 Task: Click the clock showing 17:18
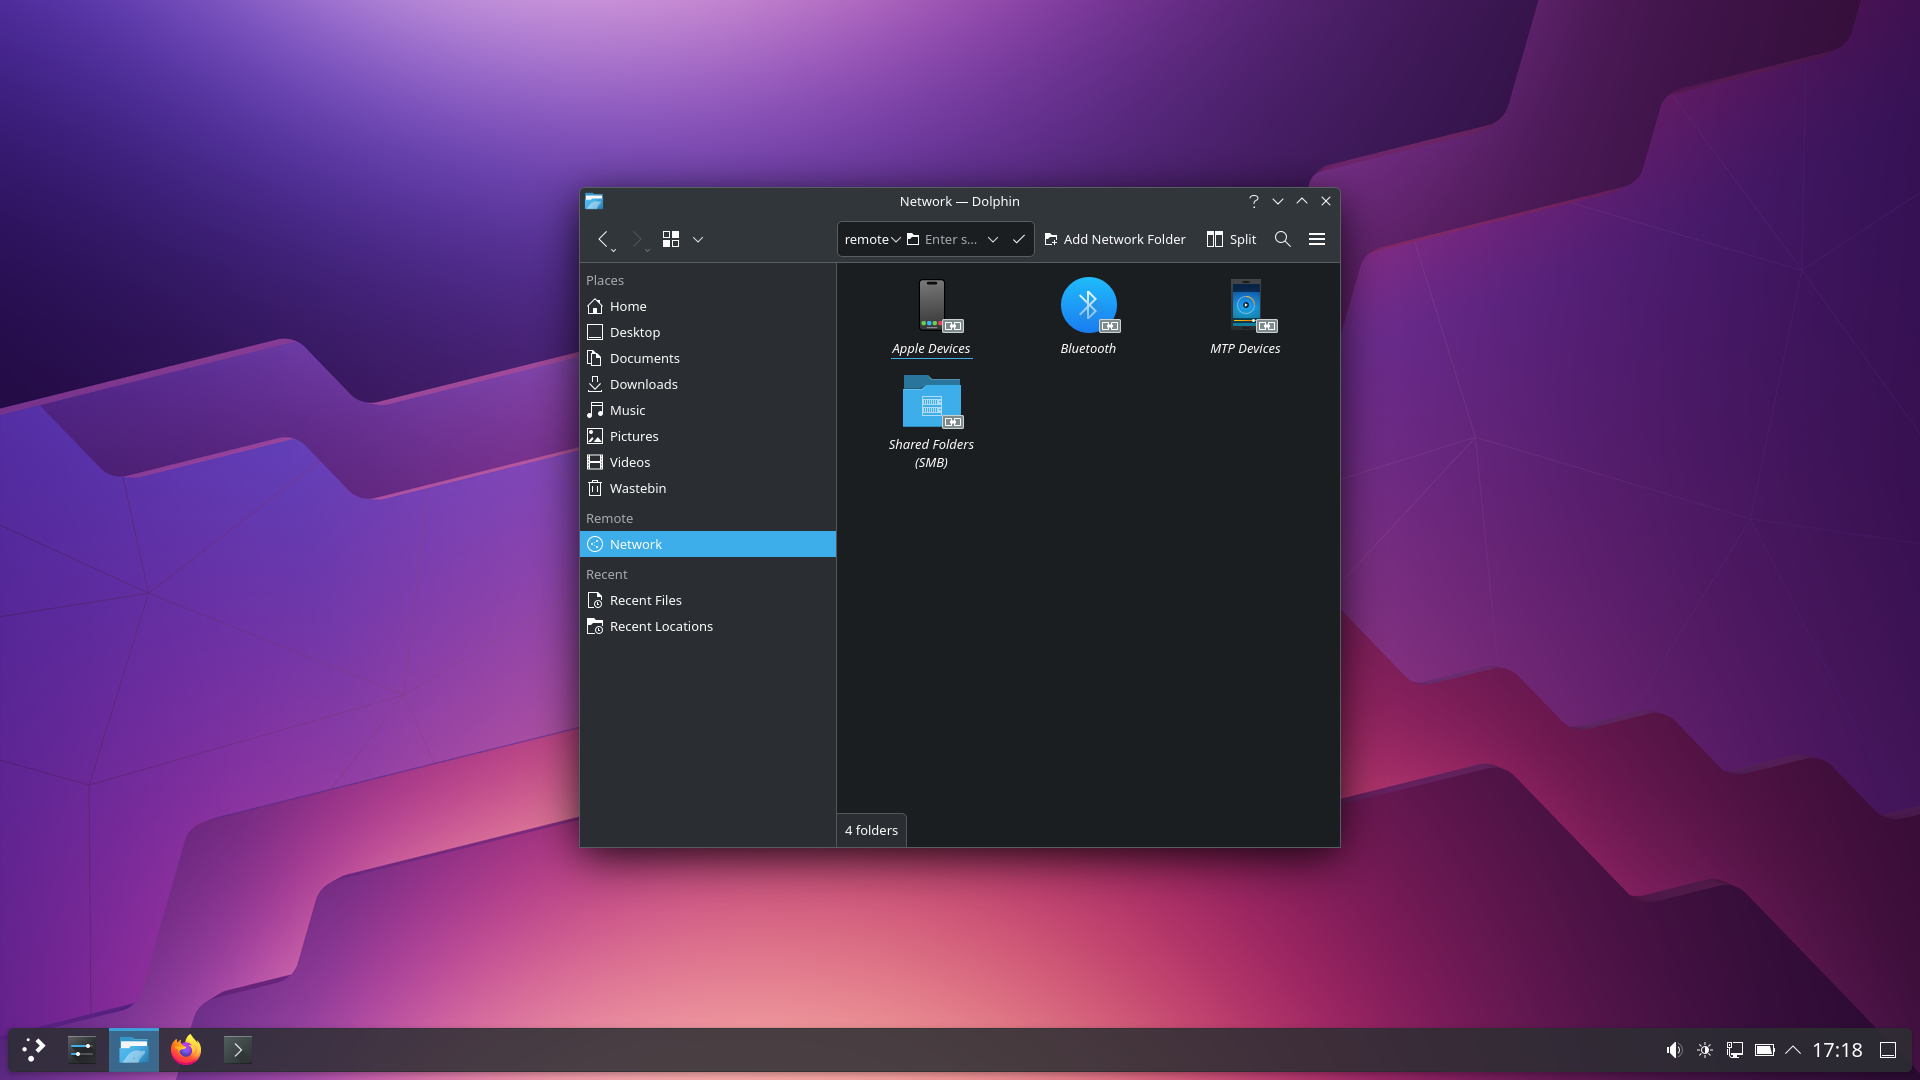1838,1050
